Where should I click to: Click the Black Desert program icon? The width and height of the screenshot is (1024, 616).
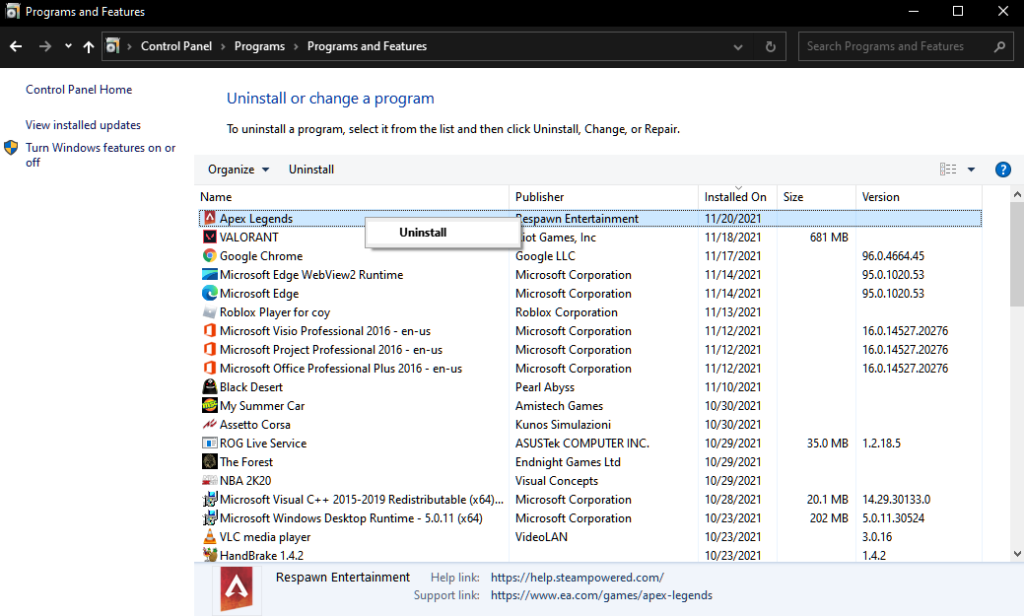click(210, 387)
